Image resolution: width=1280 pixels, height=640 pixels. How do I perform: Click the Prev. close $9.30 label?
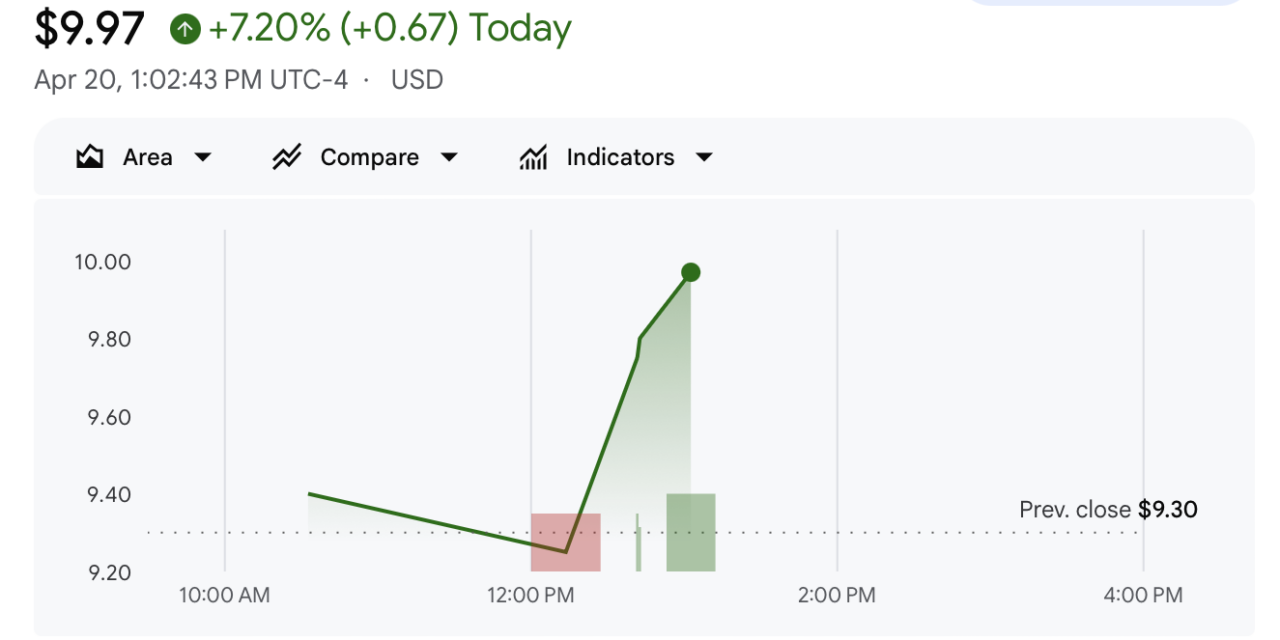coord(1108,510)
